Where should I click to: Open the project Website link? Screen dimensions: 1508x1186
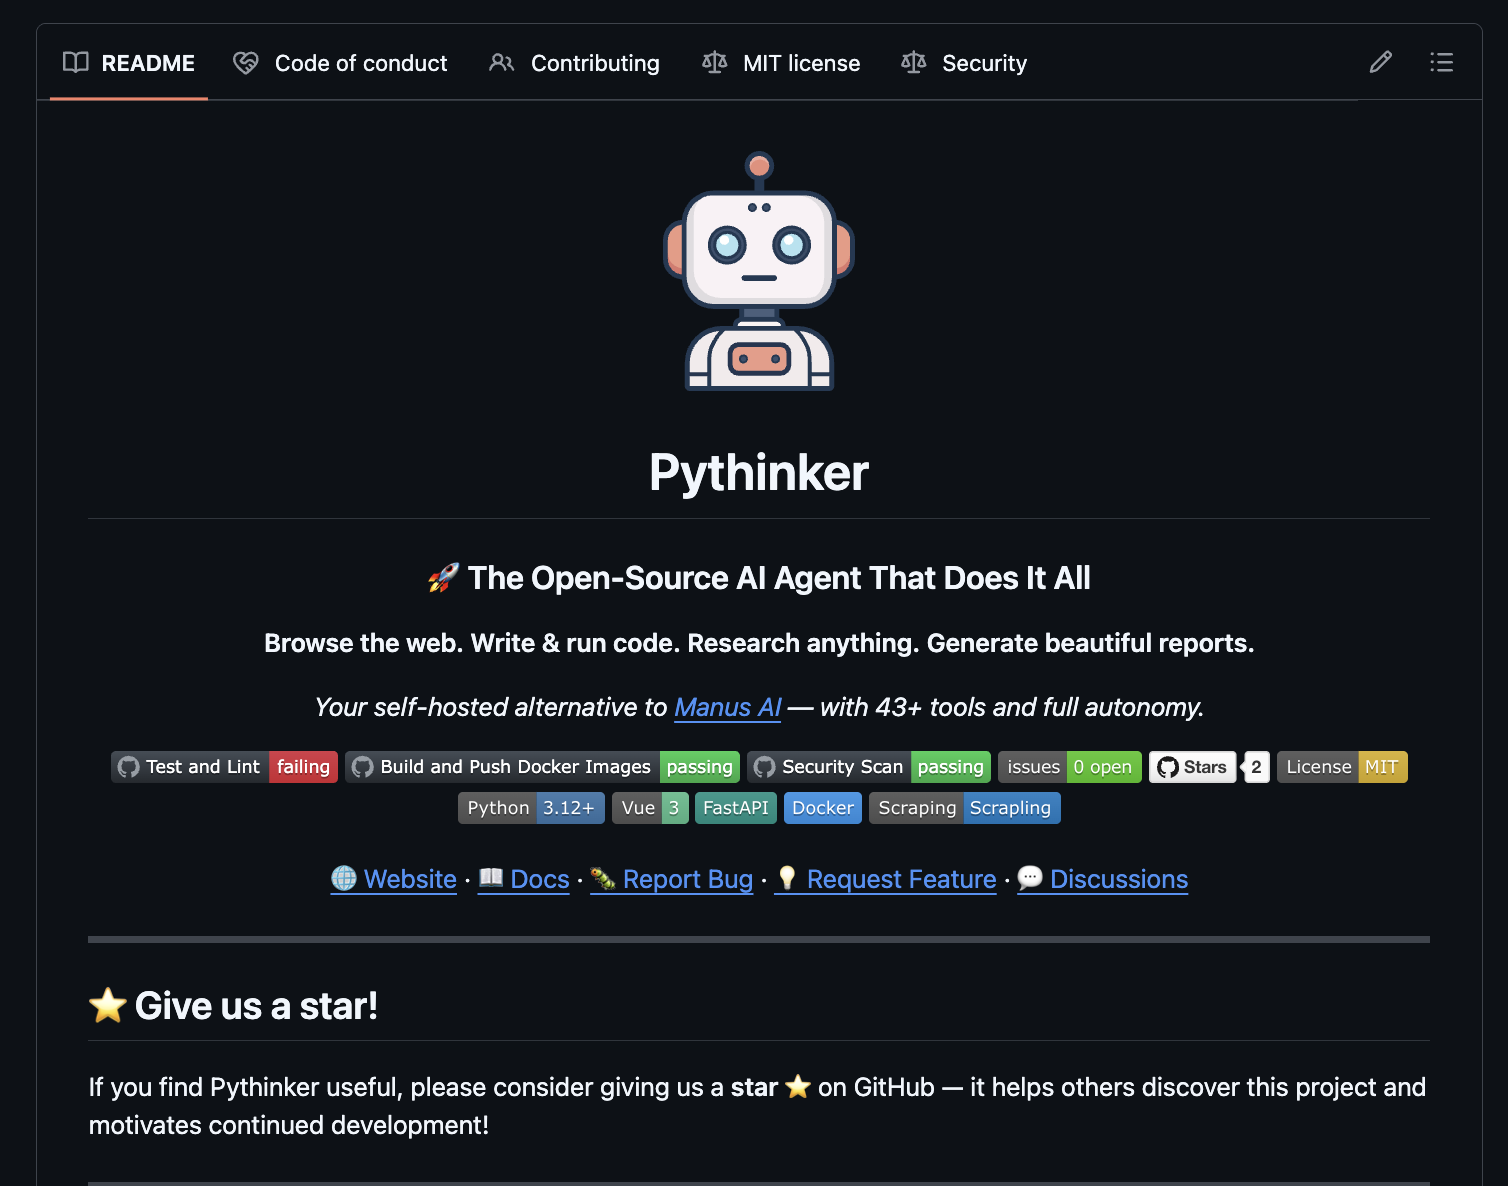tap(410, 879)
